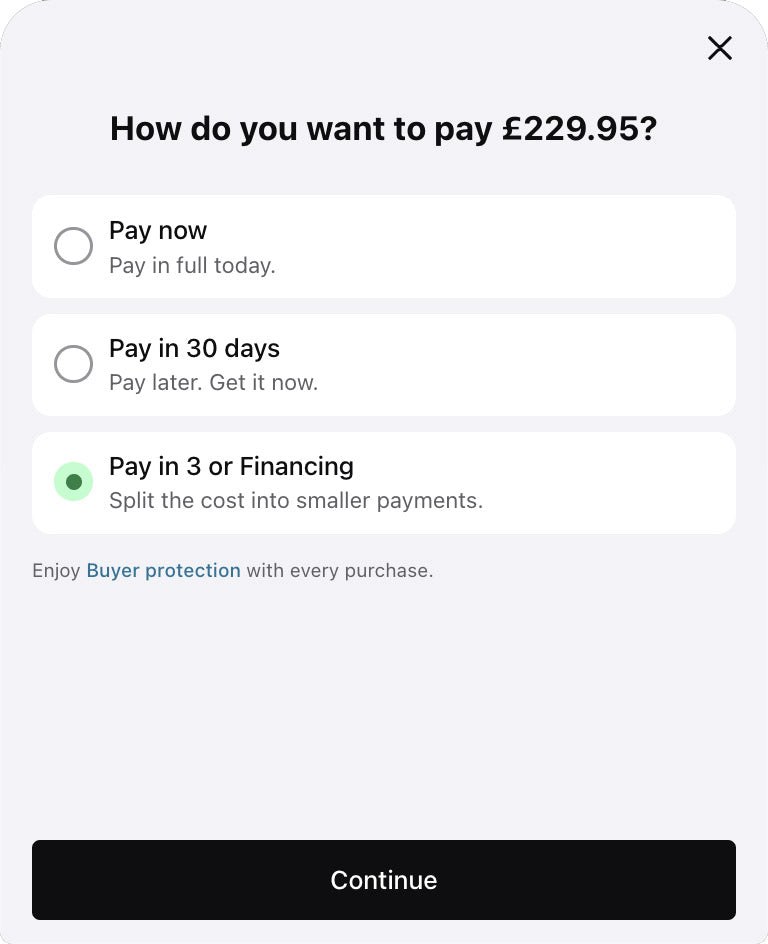This screenshot has width=768, height=944.
Task: Click the "Pay in 3 or Financing" title
Action: (x=231, y=466)
